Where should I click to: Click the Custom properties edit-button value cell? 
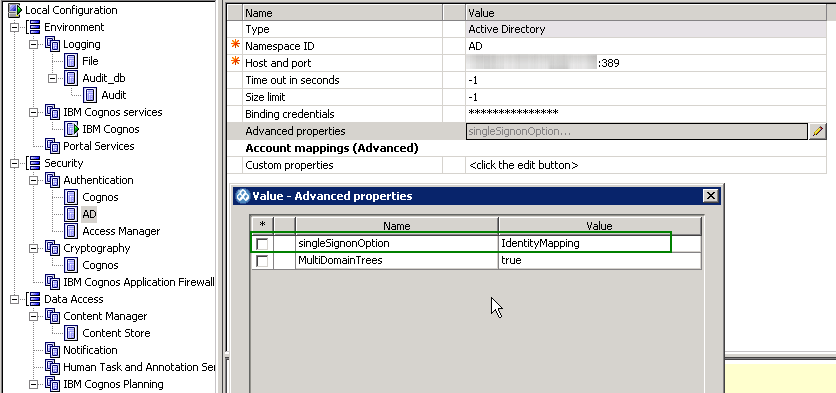click(x=646, y=165)
